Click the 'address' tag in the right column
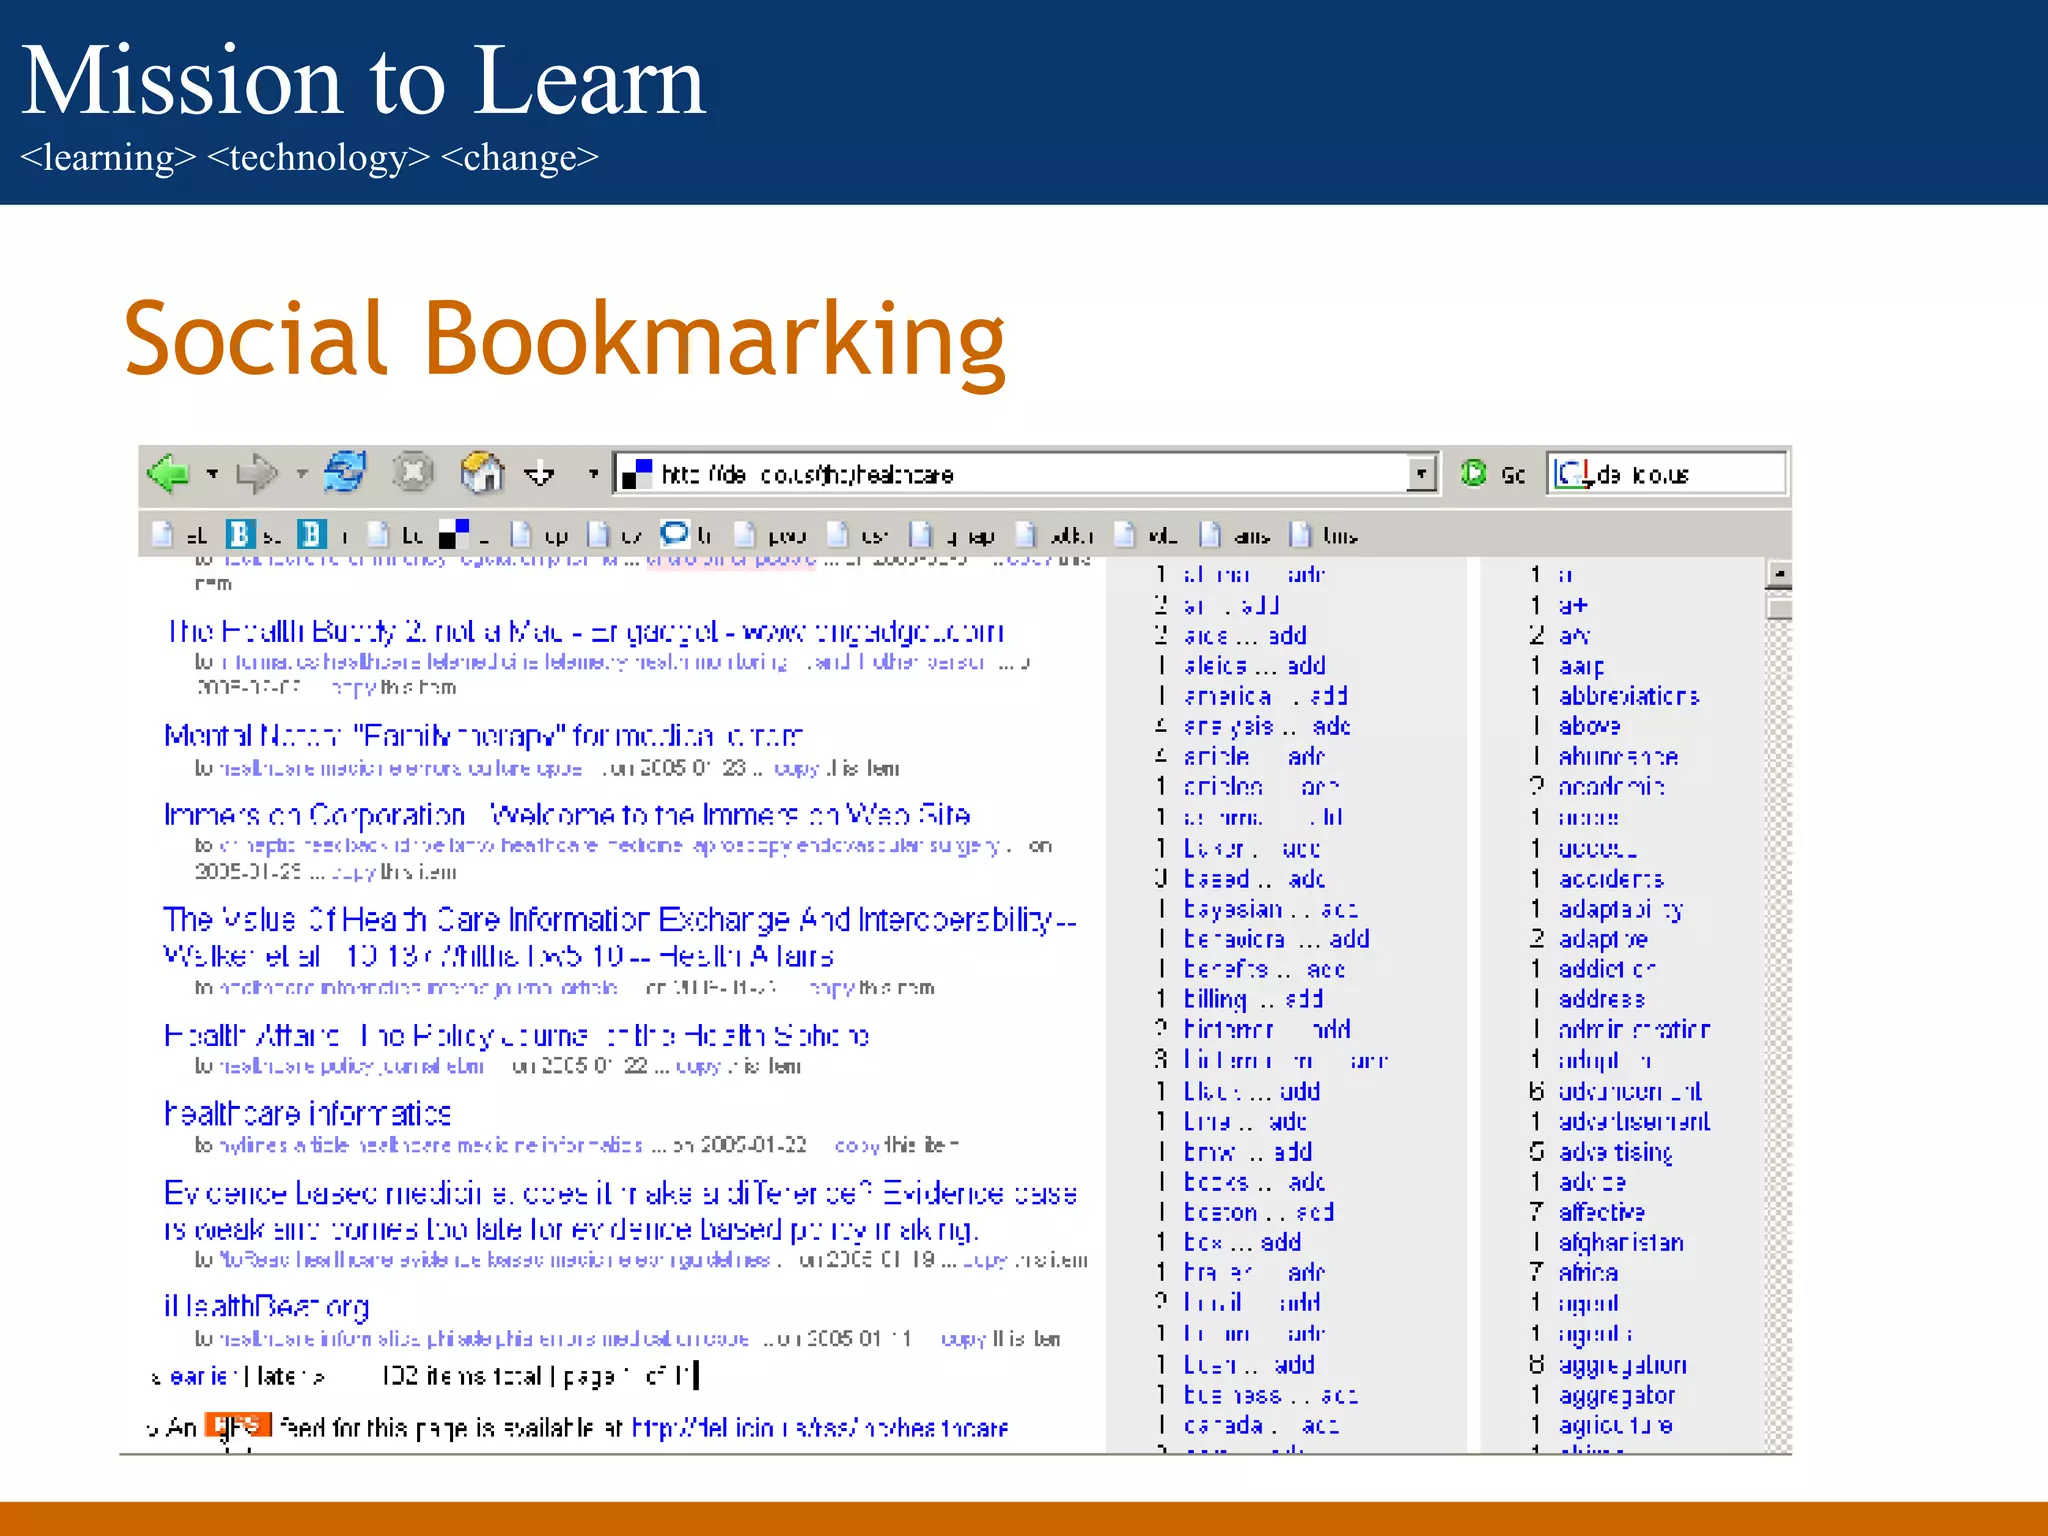This screenshot has height=1536, width=2048. [1601, 999]
